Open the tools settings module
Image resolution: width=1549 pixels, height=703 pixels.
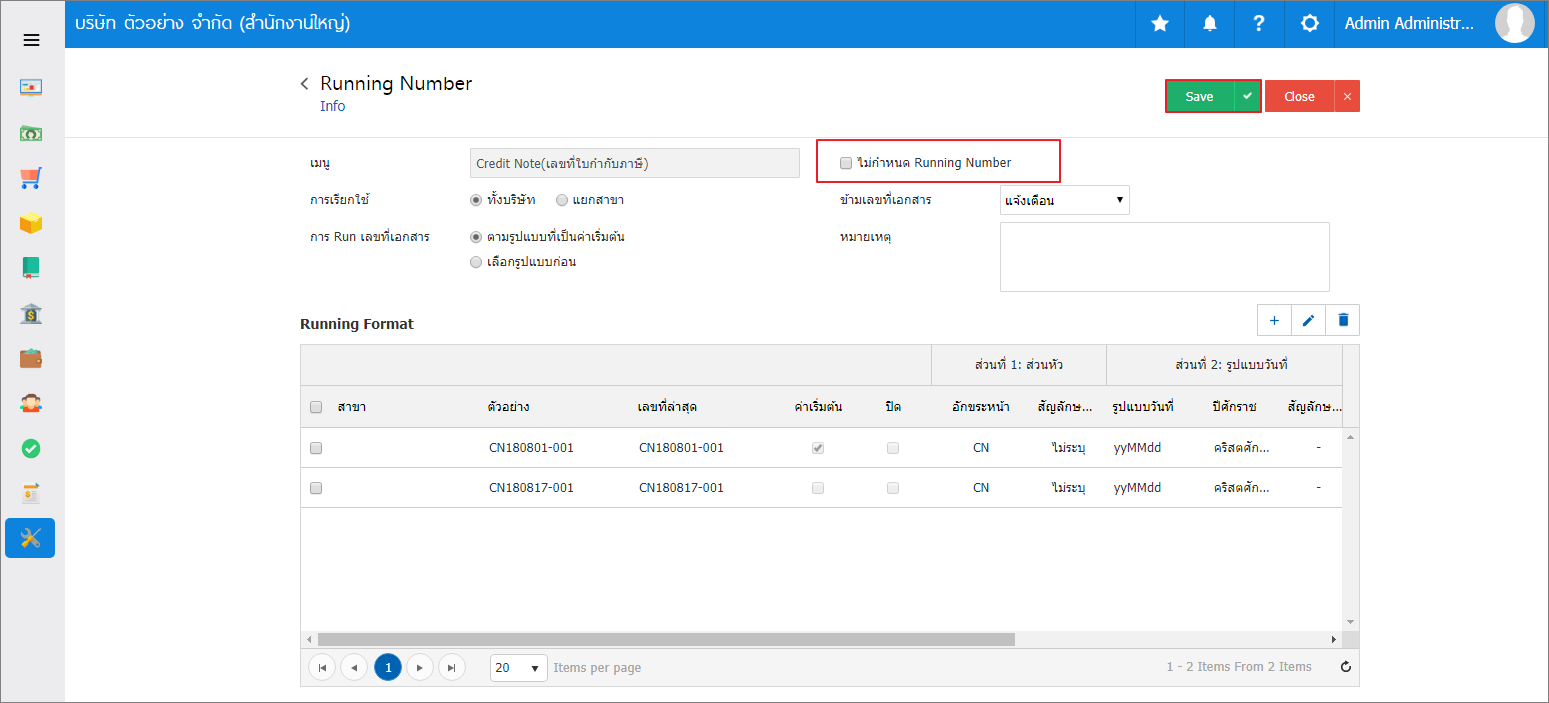30,538
